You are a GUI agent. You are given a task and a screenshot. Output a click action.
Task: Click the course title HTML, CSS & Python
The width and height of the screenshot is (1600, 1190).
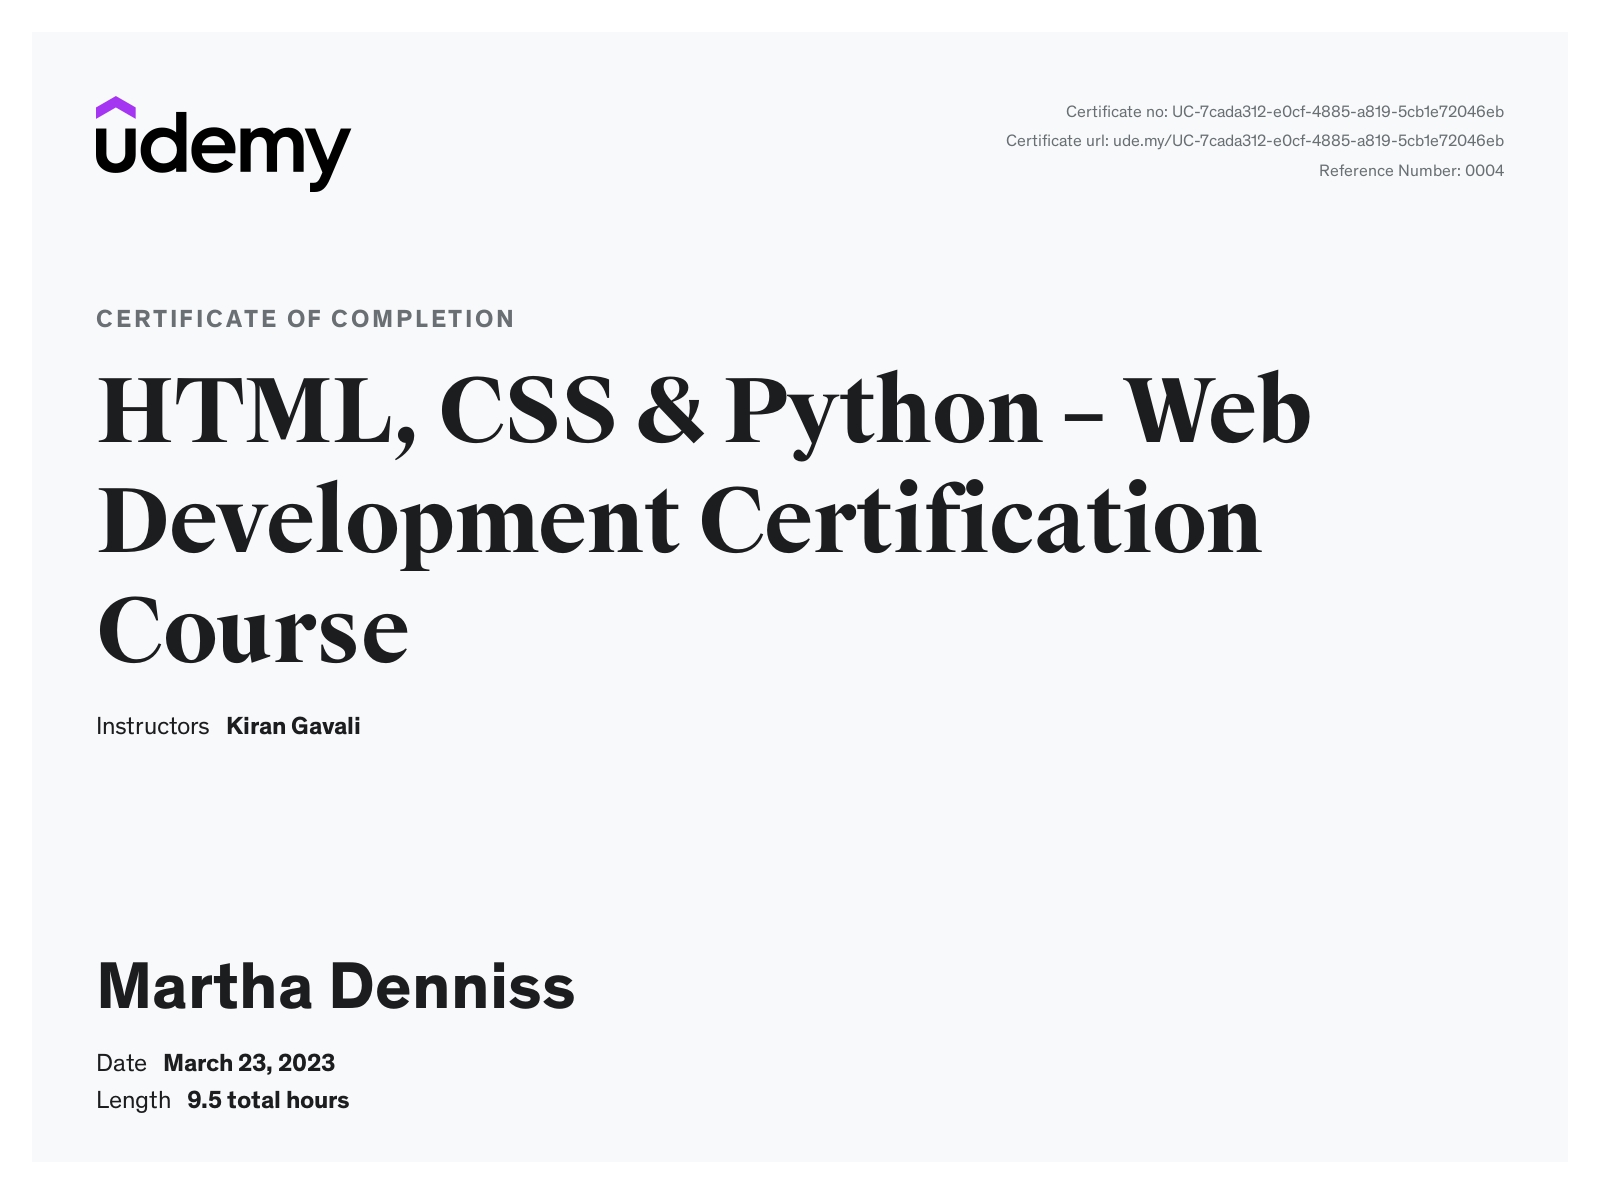point(703,519)
